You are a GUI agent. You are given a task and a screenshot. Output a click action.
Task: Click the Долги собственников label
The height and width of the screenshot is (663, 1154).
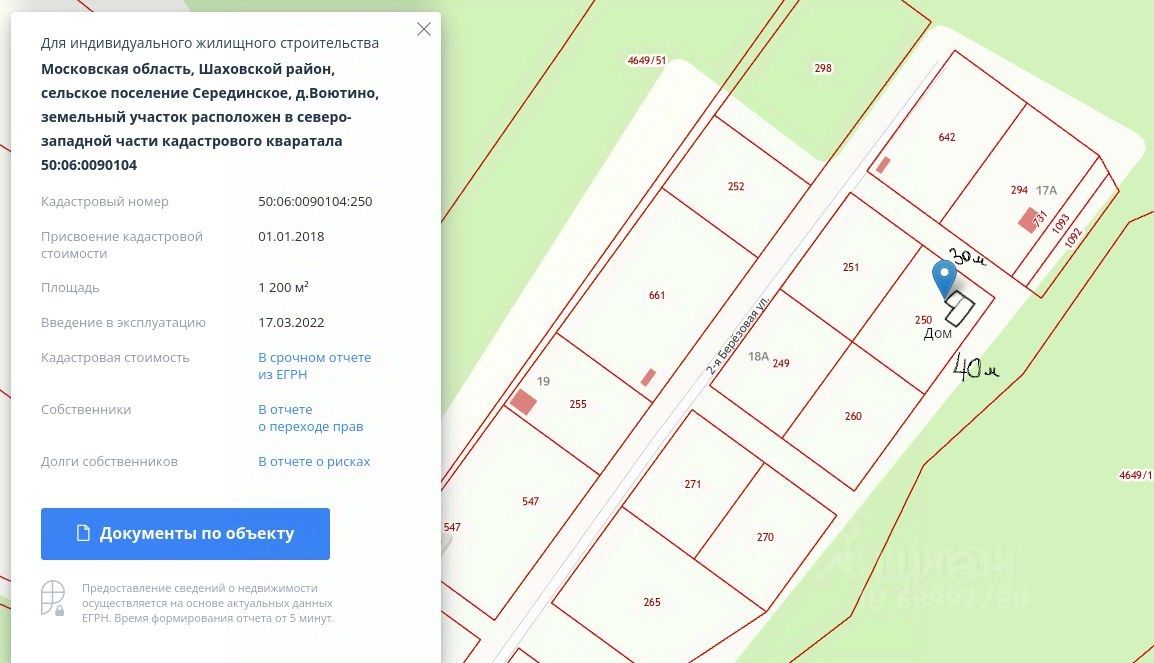pos(109,461)
